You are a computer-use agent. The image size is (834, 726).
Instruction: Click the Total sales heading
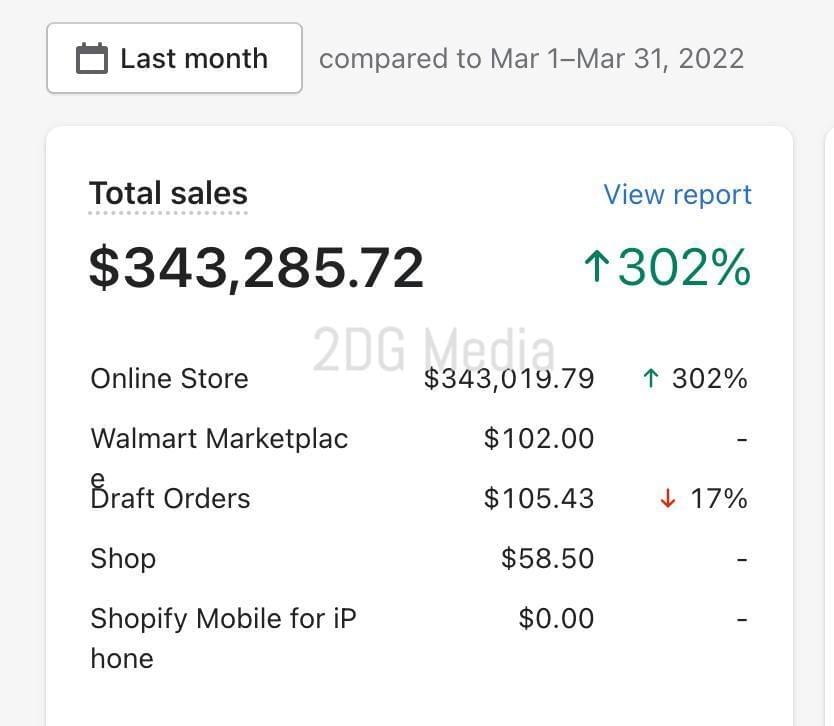pos(168,193)
